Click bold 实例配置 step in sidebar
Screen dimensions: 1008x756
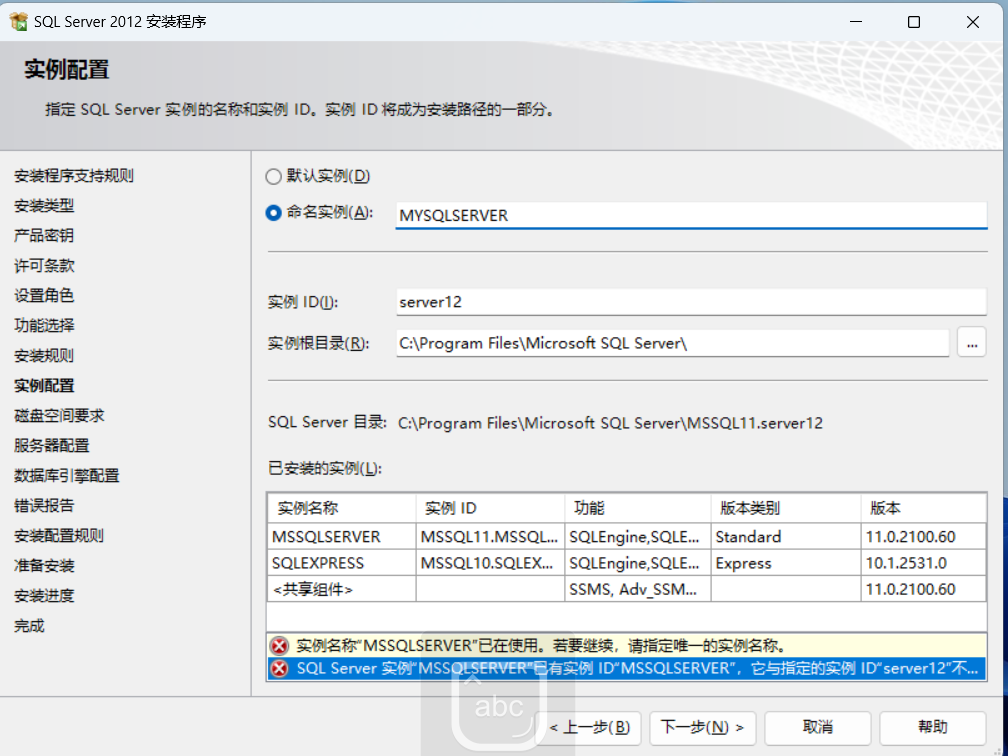pos(44,386)
